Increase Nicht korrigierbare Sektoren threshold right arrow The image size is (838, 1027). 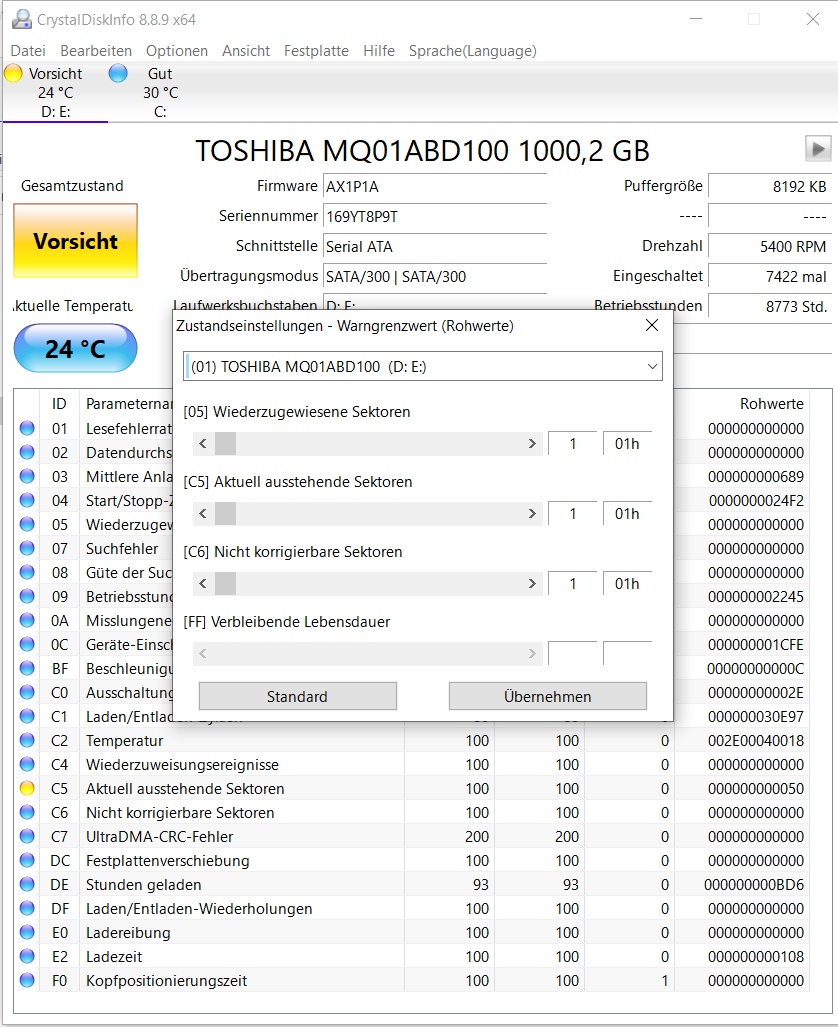[532, 584]
